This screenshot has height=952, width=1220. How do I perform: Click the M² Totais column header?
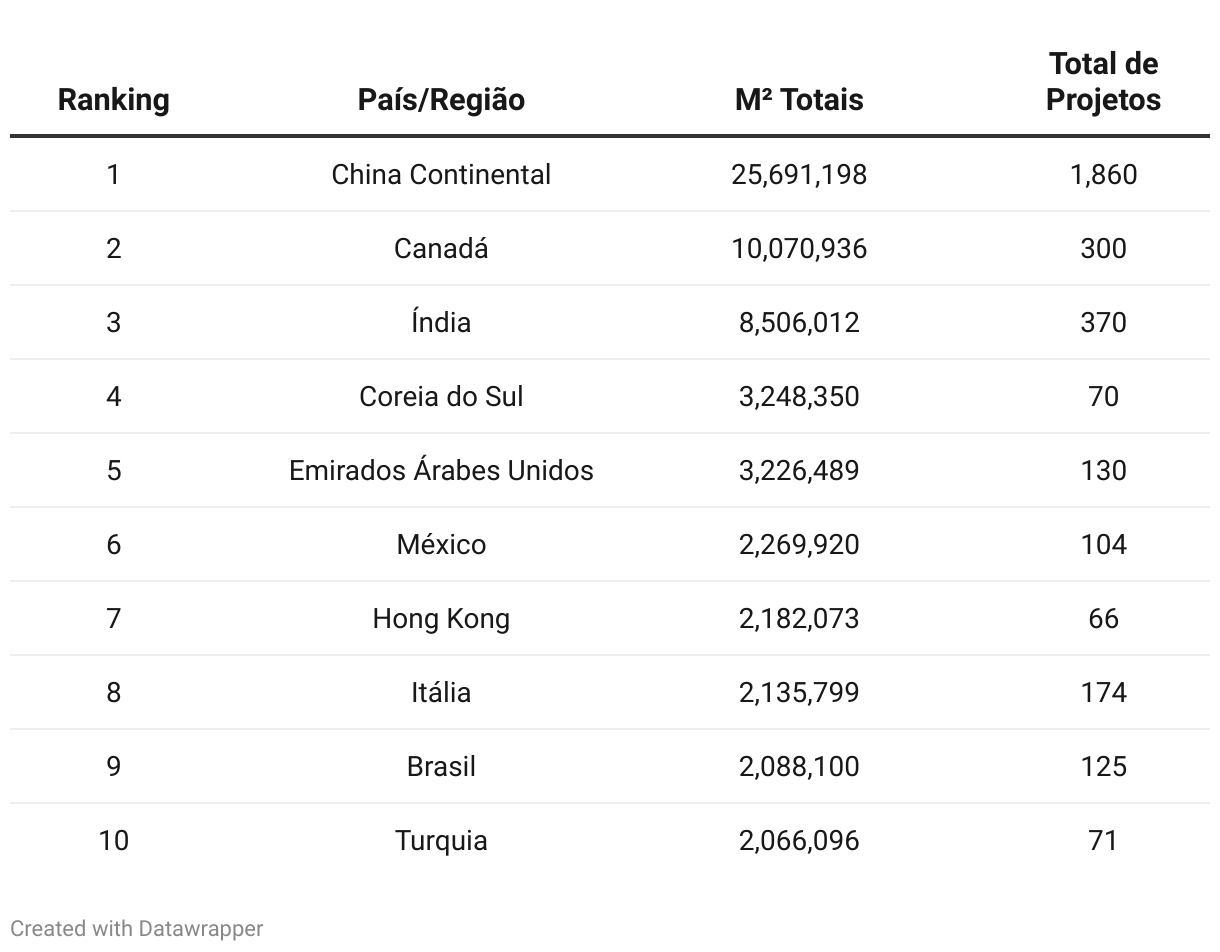(799, 99)
